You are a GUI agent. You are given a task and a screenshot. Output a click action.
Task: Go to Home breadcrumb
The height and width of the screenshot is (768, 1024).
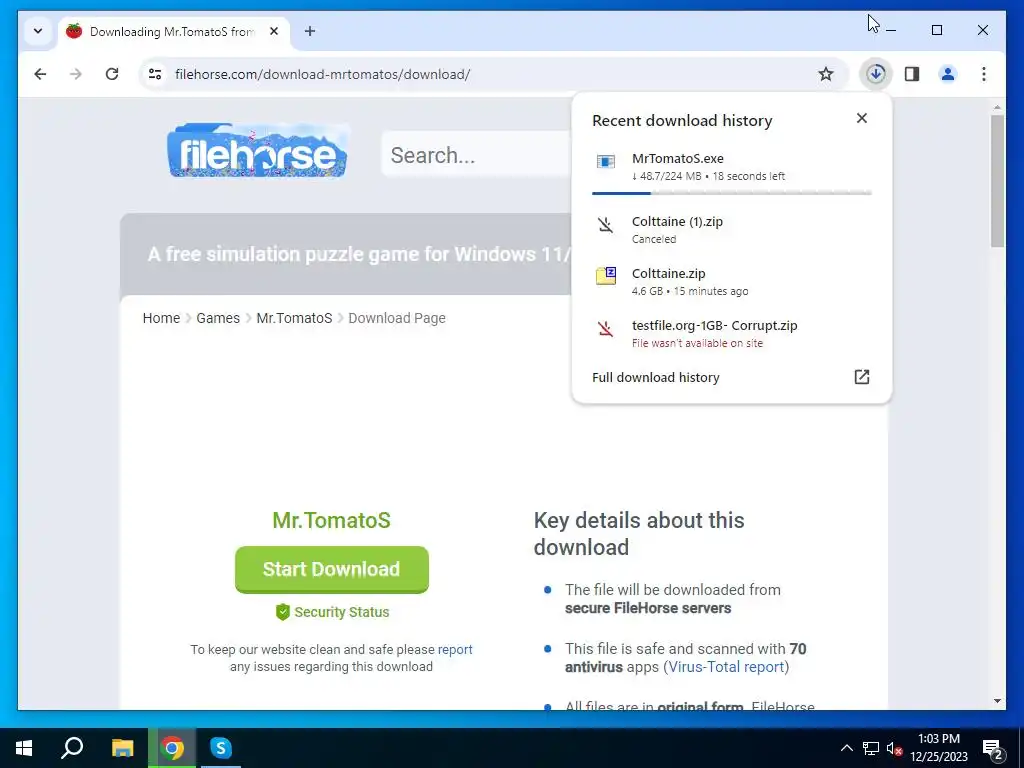161,318
